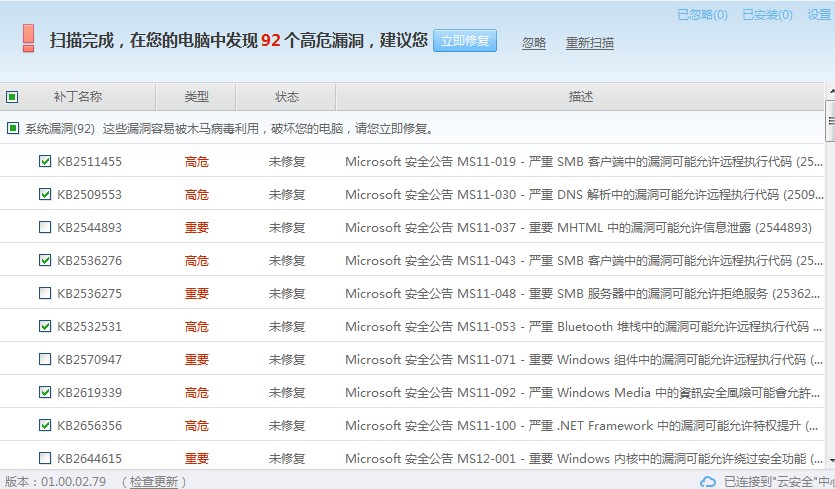Image resolution: width=835 pixels, height=489 pixels.
Task: Click the MS11-019 SMB description text
Action: (x=584, y=161)
